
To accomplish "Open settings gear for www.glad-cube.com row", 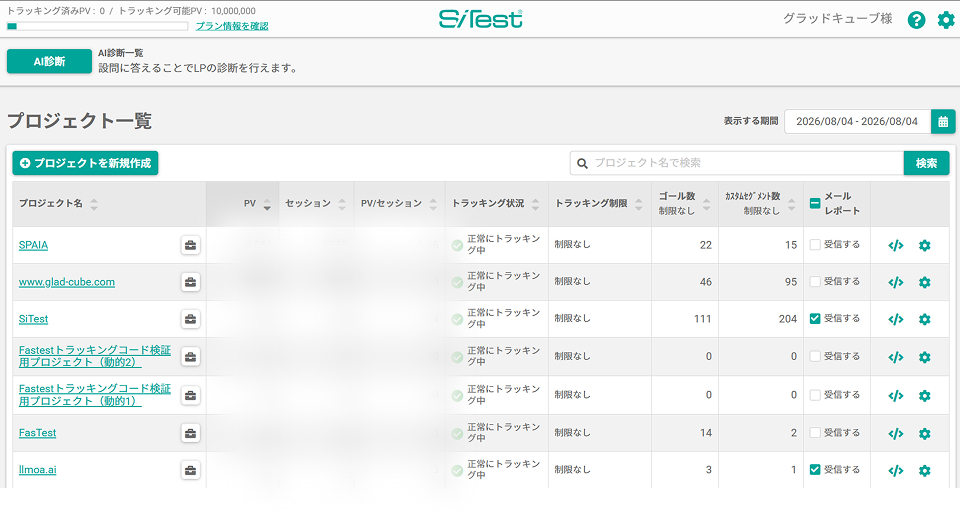I will point(924,282).
